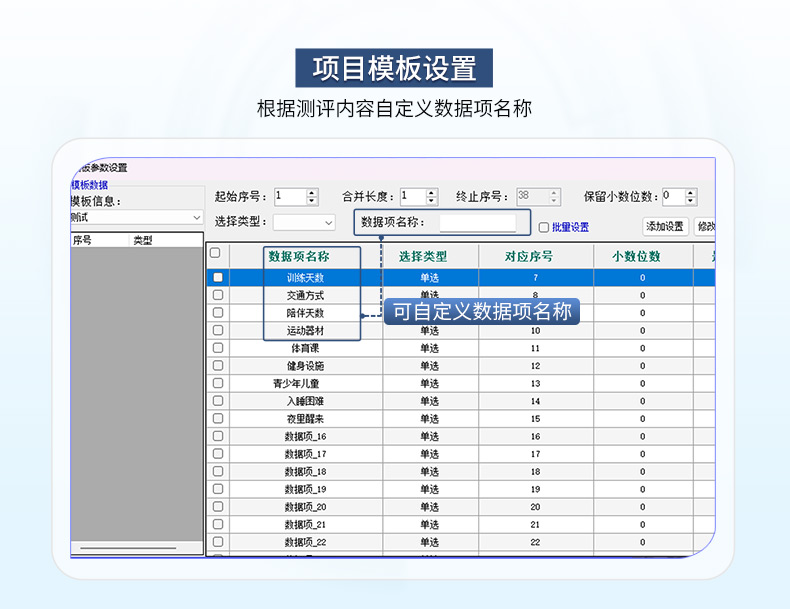Decrease the 合并长度 spinner value

coord(432,201)
